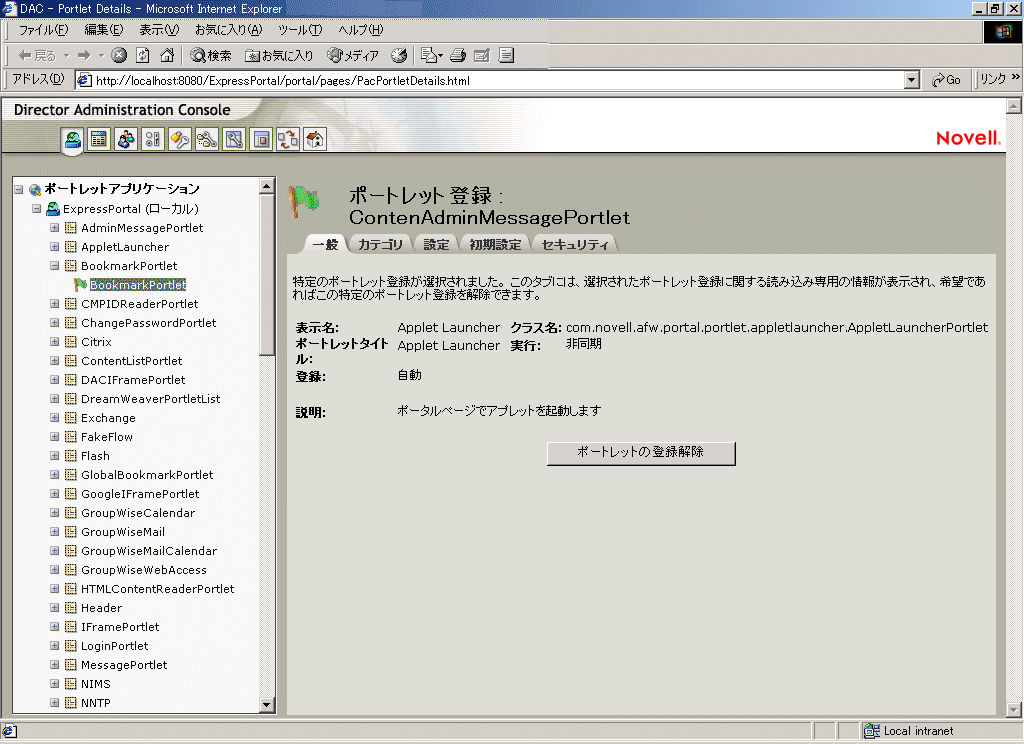Open the ファイル(F) menu
This screenshot has height=744, width=1024.
[43, 29]
